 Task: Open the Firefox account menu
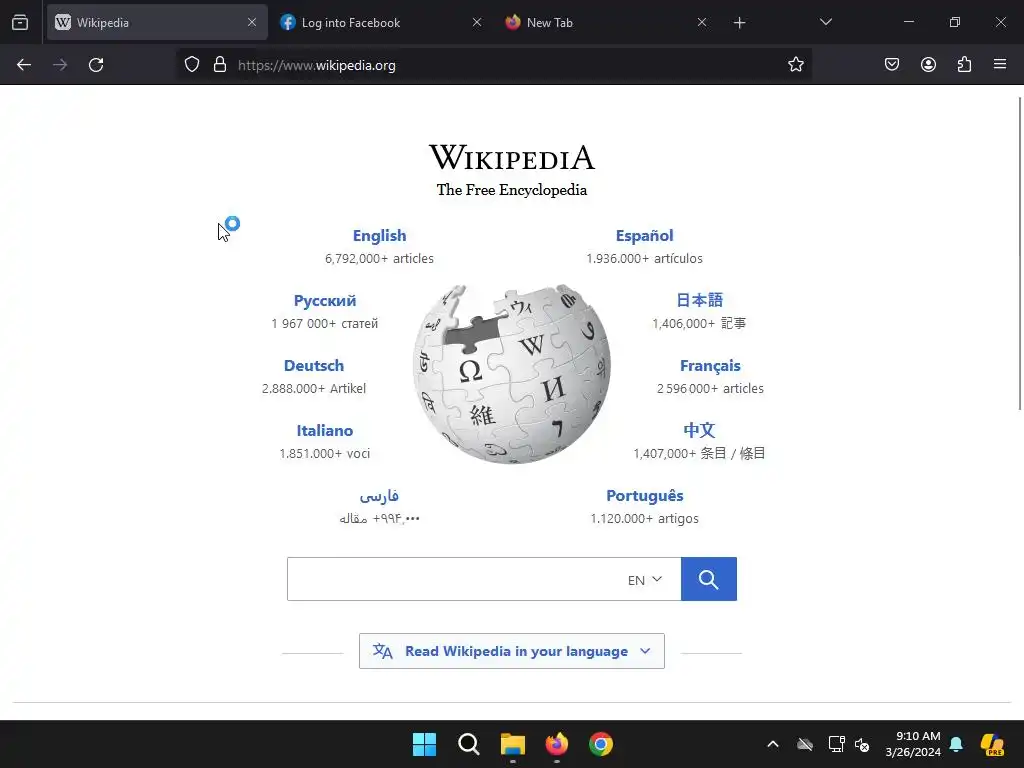tap(928, 65)
